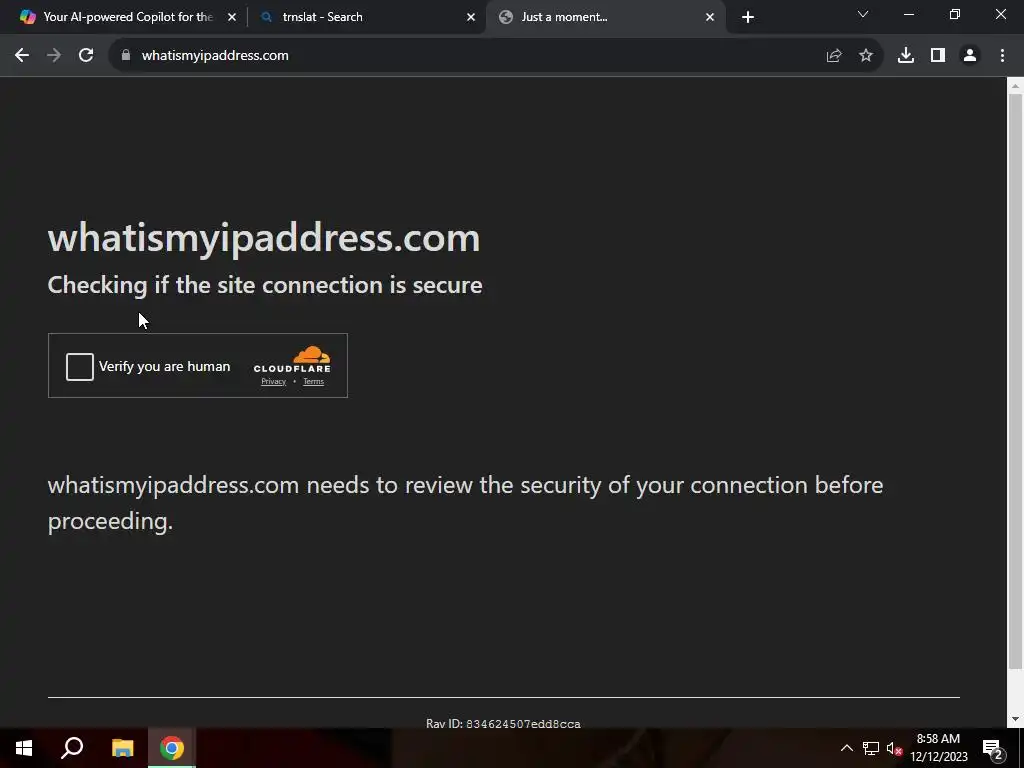Switch to the trnslat - Search tab

click(367, 17)
